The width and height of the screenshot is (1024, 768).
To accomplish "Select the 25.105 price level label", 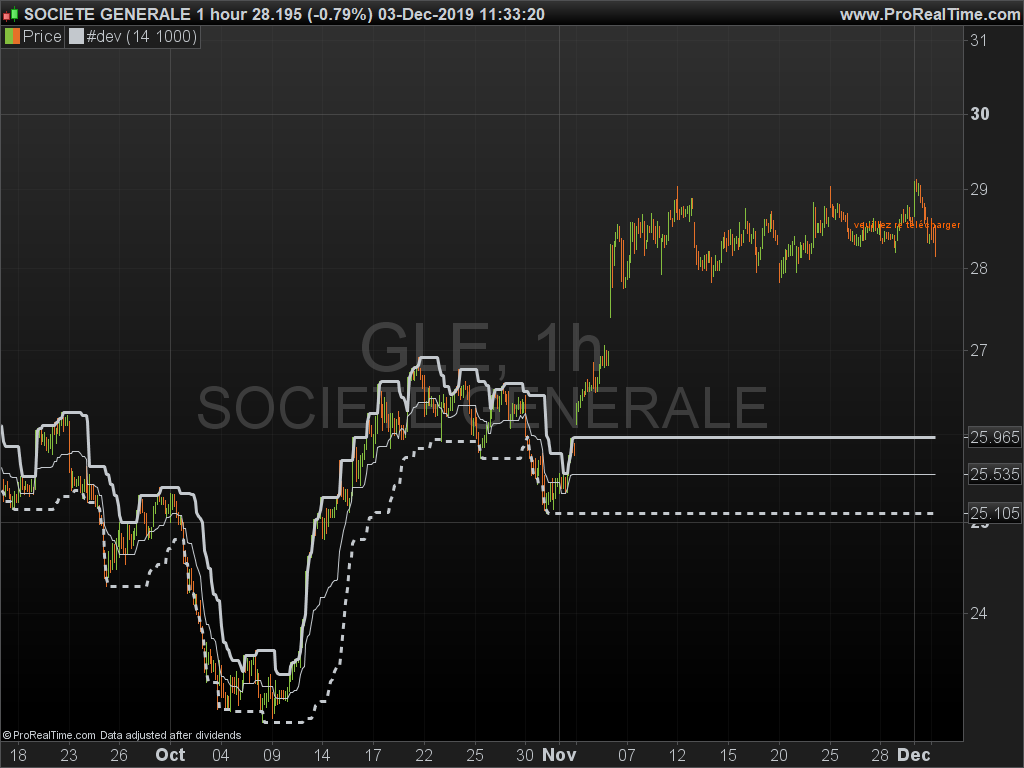I will (995, 514).
